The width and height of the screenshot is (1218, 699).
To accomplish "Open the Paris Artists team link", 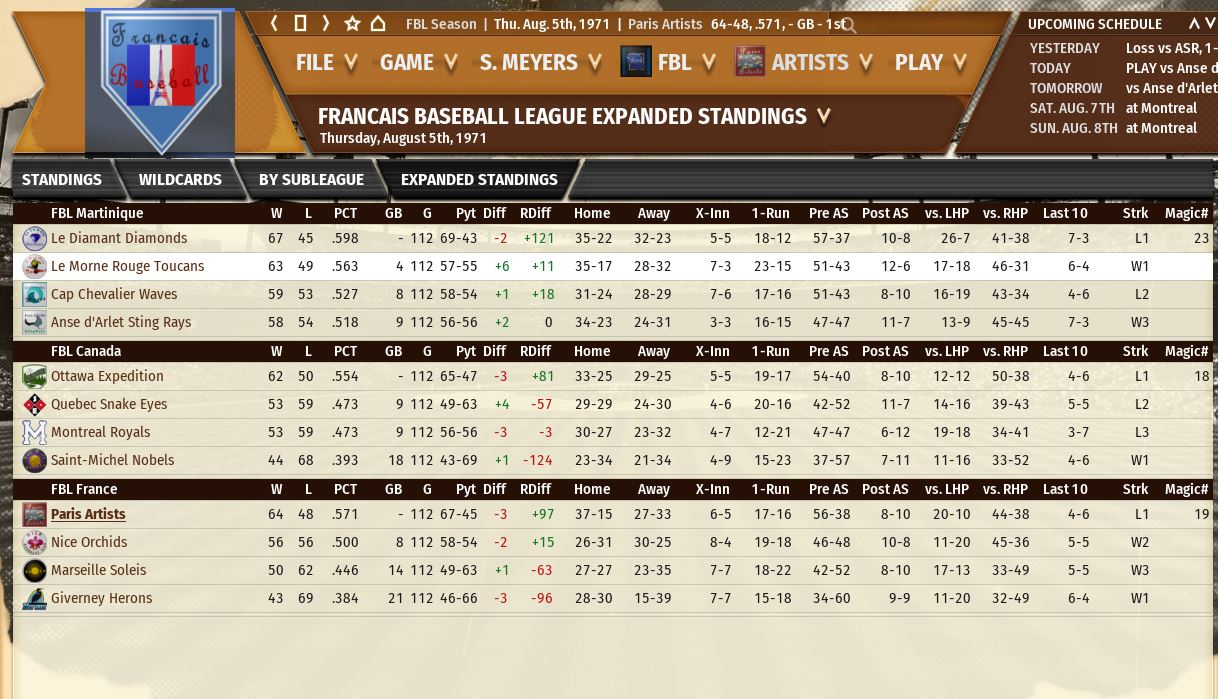I will (88, 514).
